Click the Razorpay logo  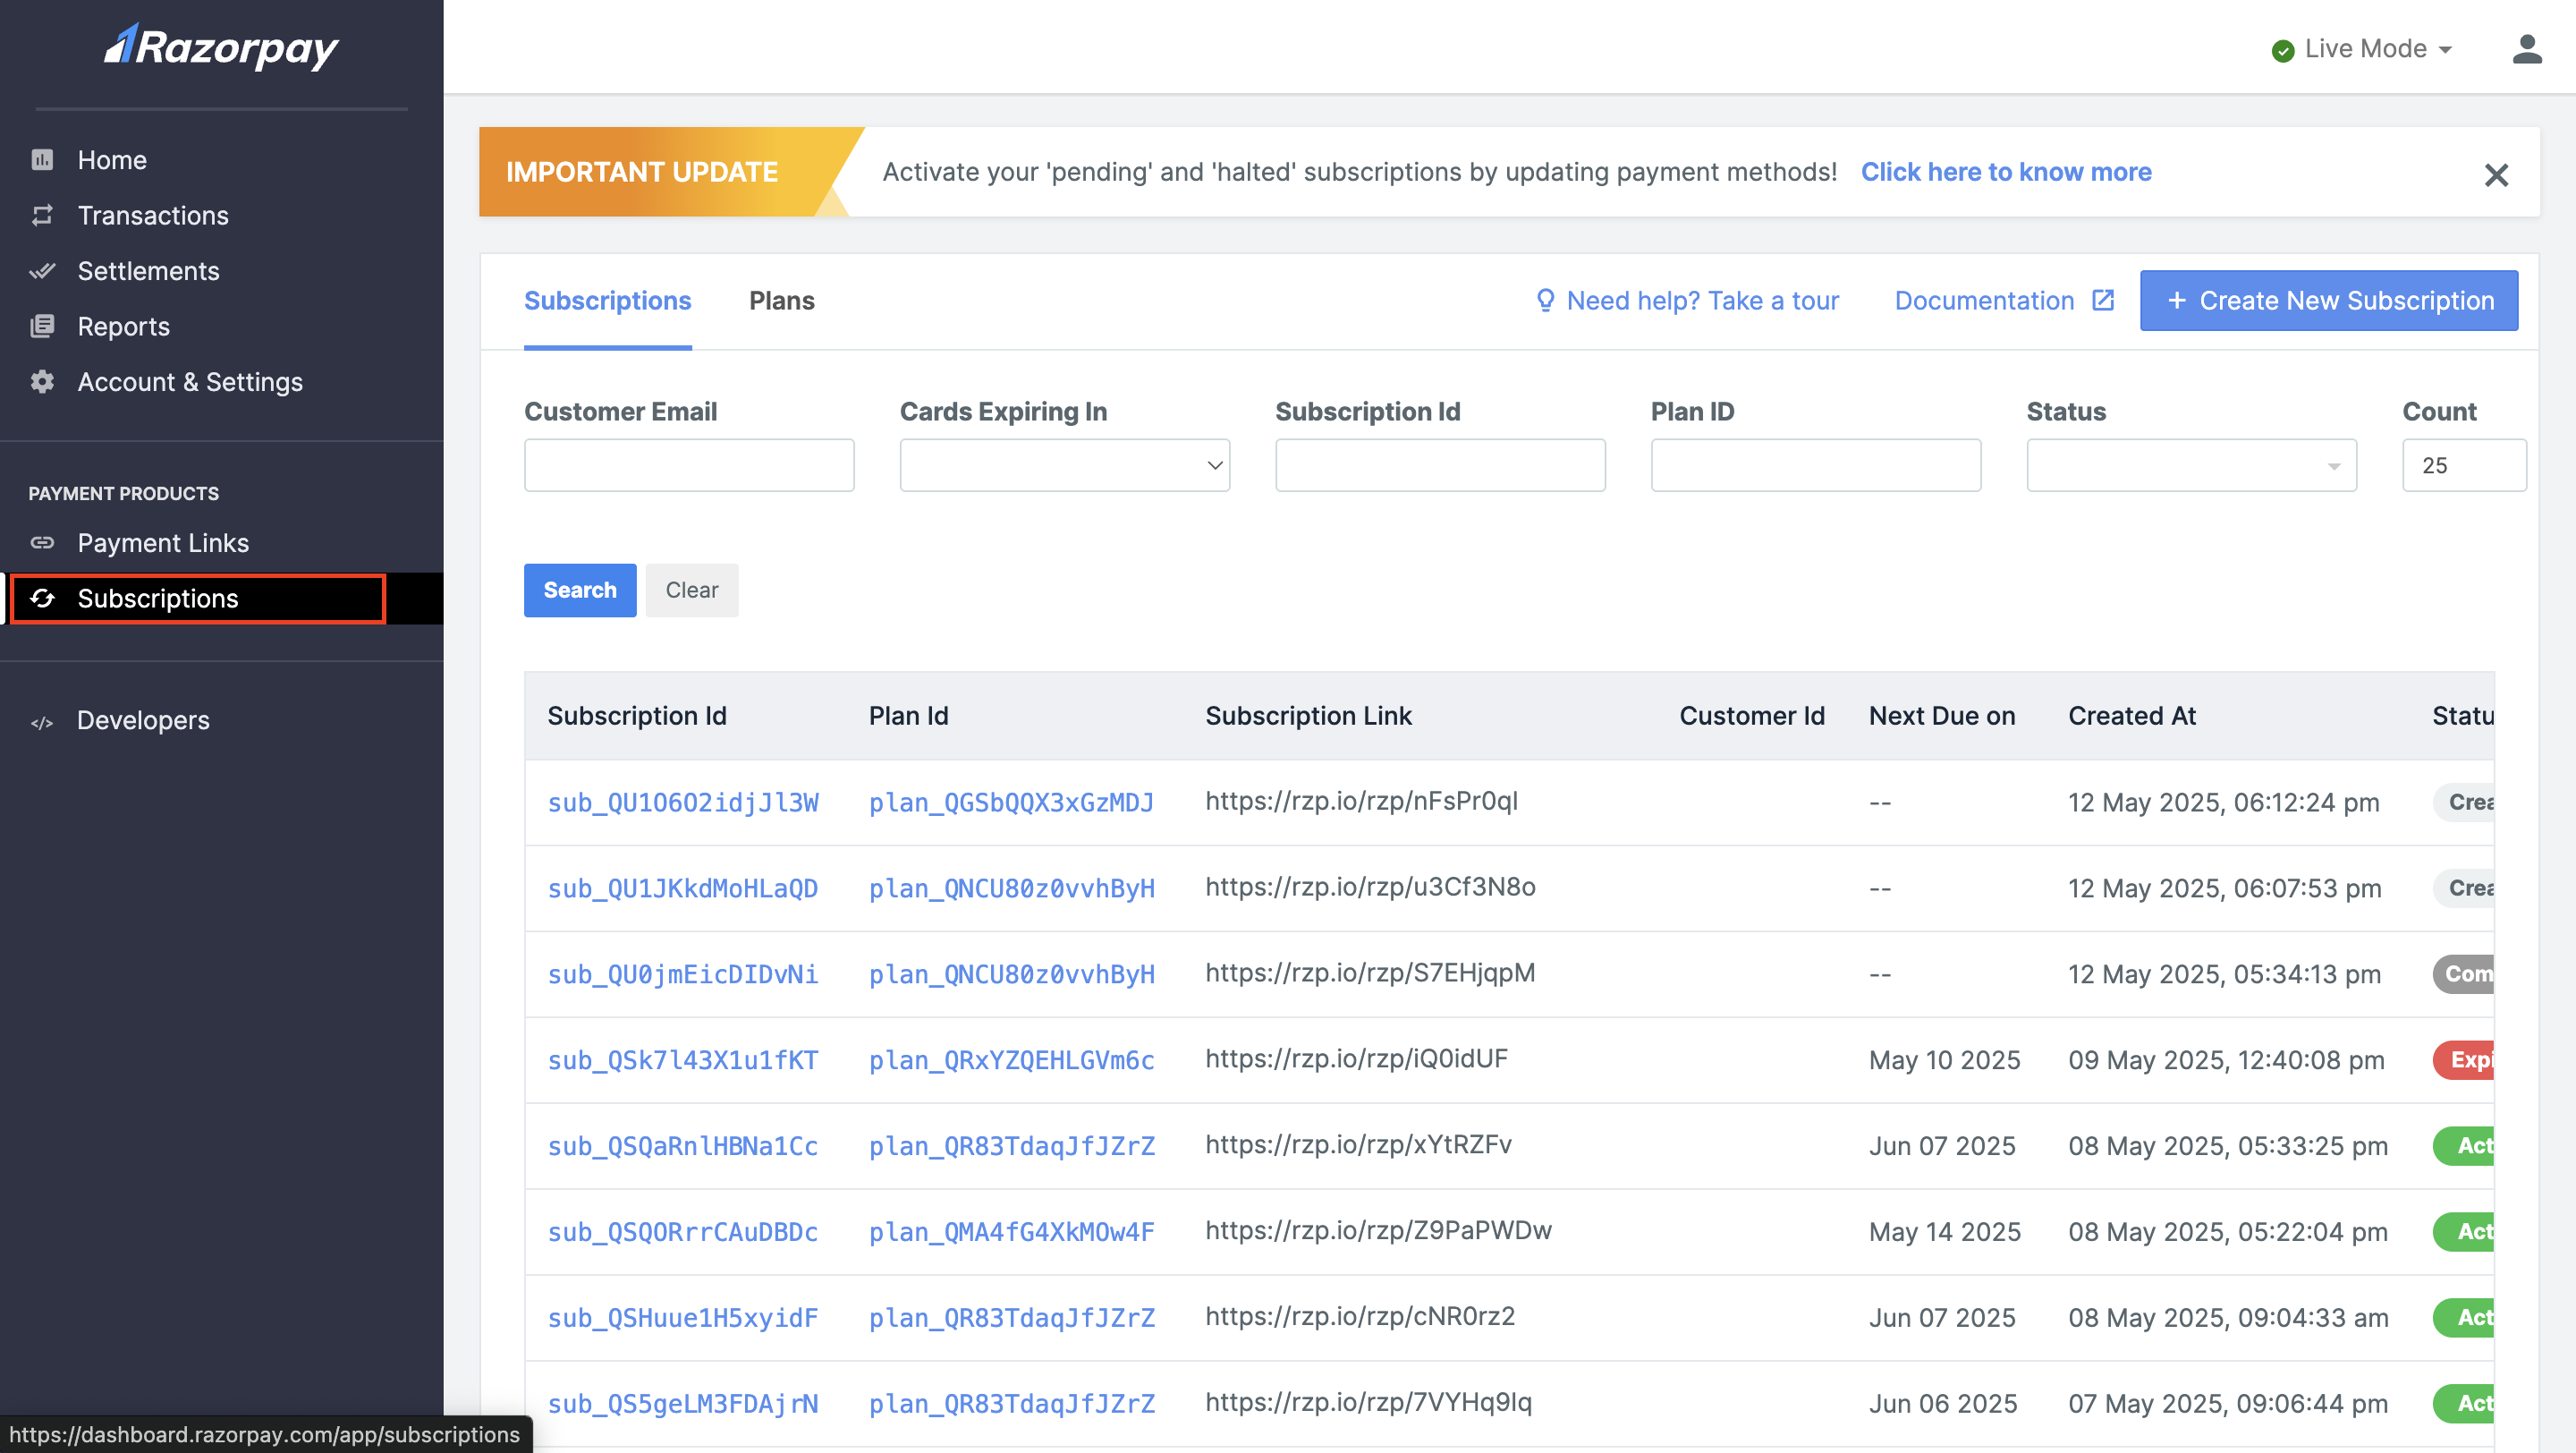pos(221,47)
